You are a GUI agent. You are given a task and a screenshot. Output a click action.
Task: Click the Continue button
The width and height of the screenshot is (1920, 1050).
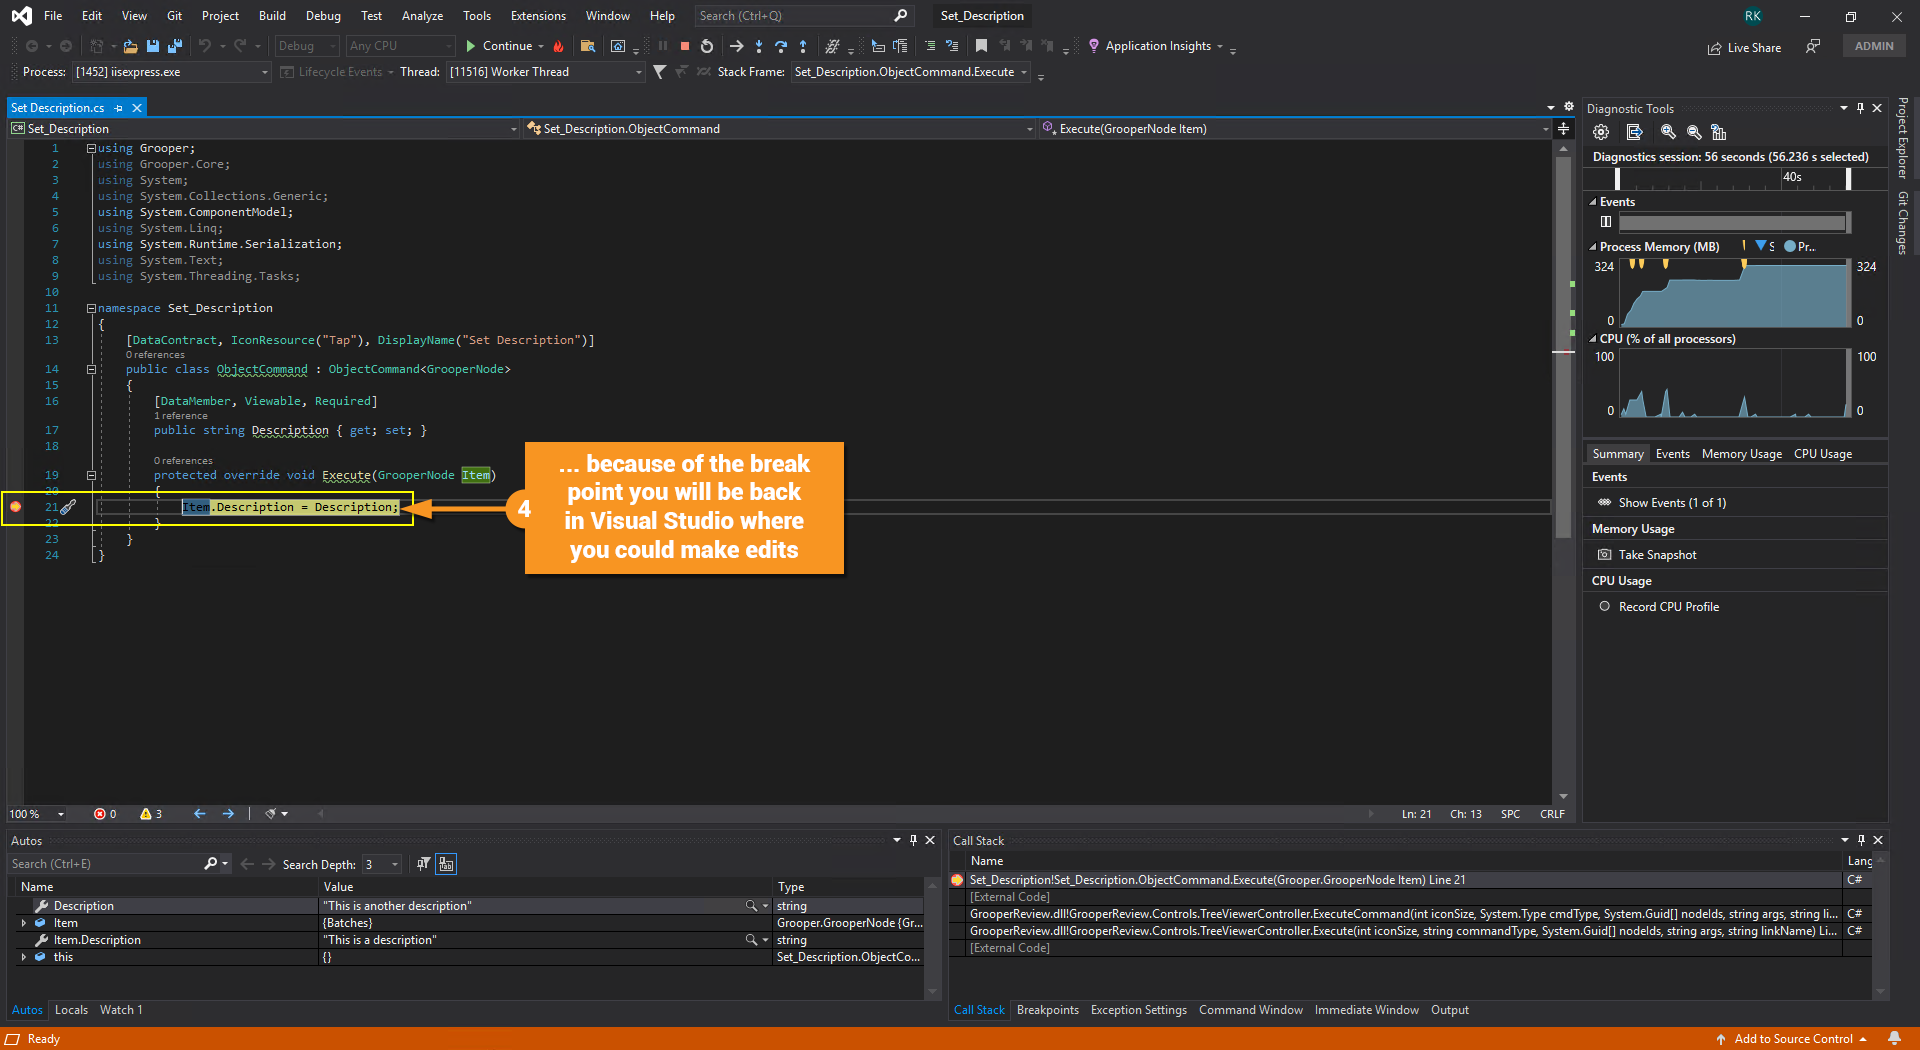(498, 46)
